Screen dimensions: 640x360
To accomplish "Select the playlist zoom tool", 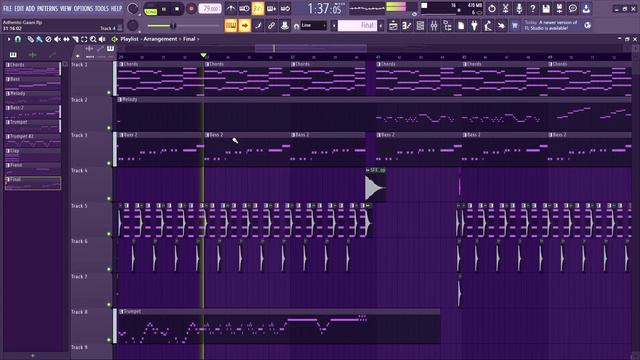I will coord(93,39).
